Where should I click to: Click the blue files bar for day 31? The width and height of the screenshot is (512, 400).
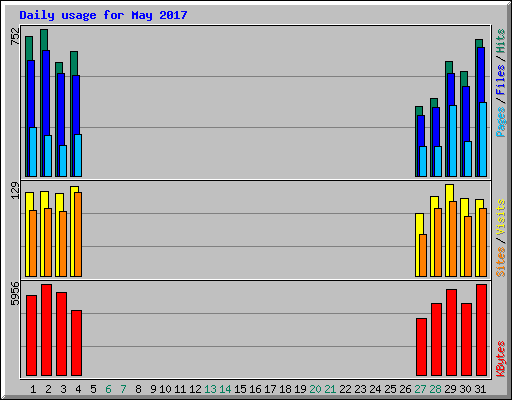point(481,75)
